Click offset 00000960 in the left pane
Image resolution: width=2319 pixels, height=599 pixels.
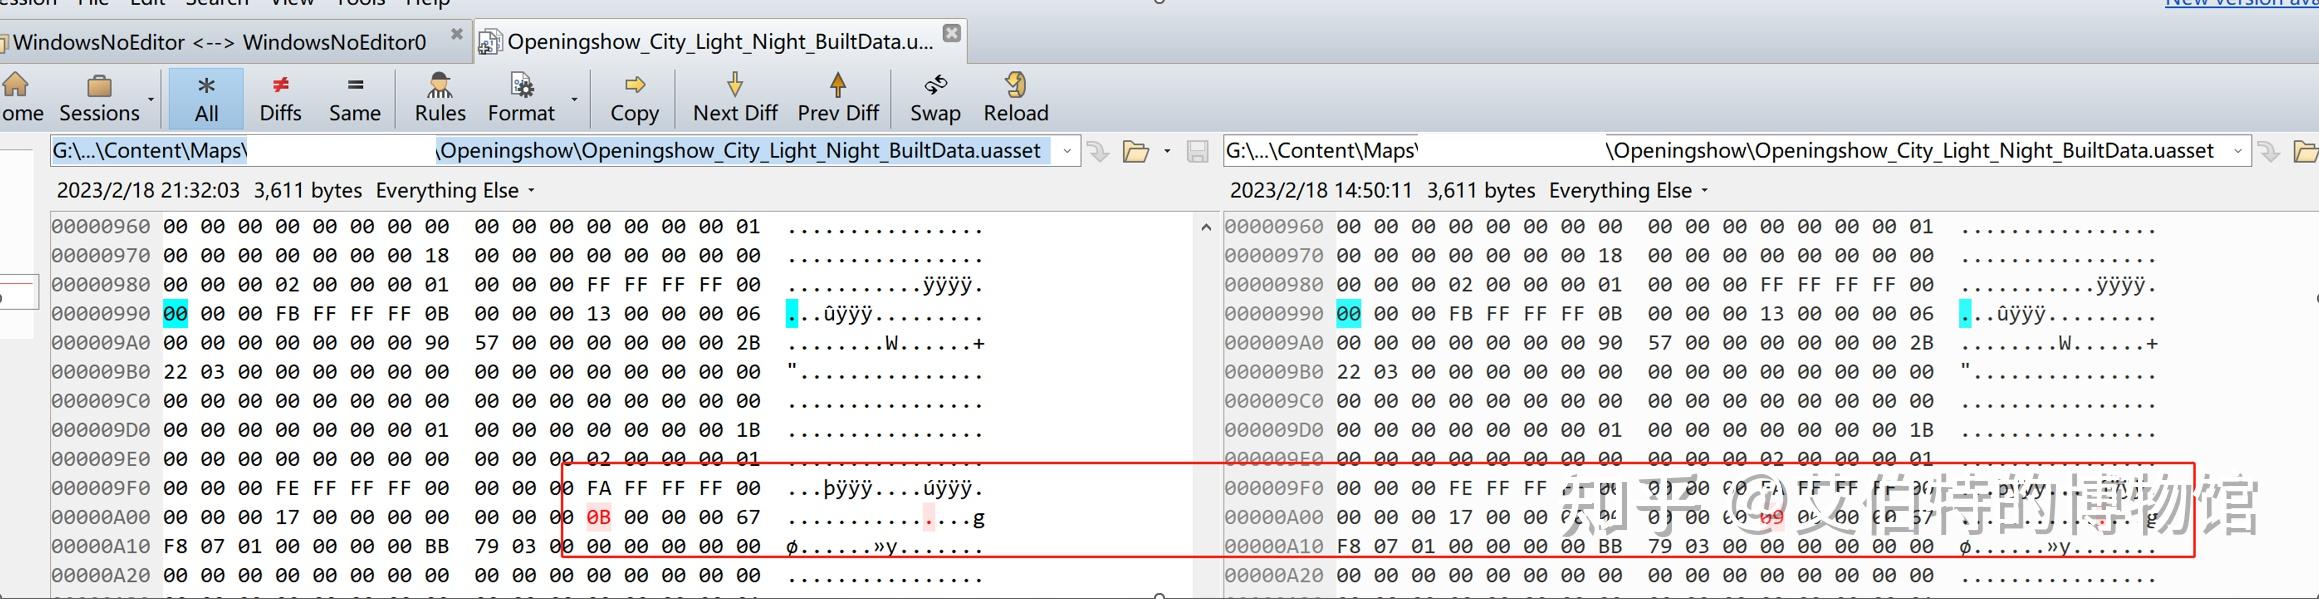101,227
